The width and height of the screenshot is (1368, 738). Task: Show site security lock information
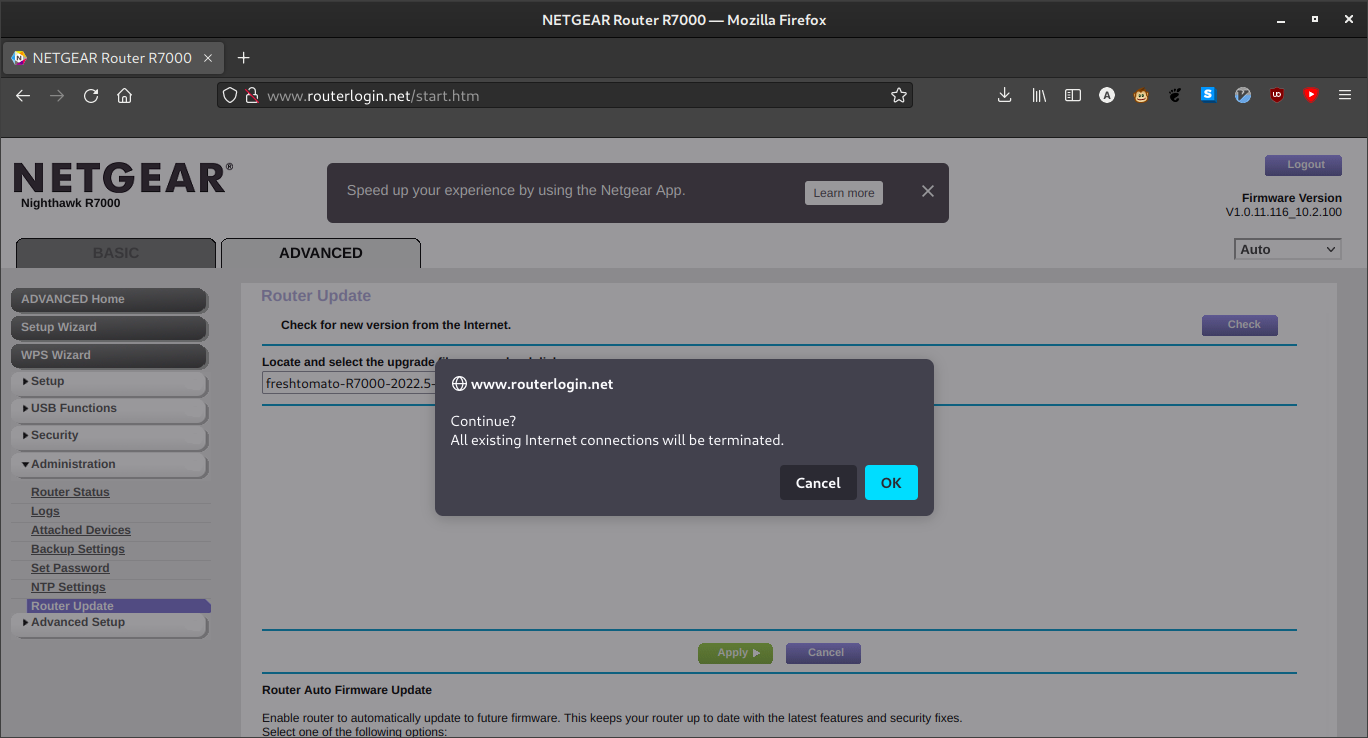tap(252, 96)
